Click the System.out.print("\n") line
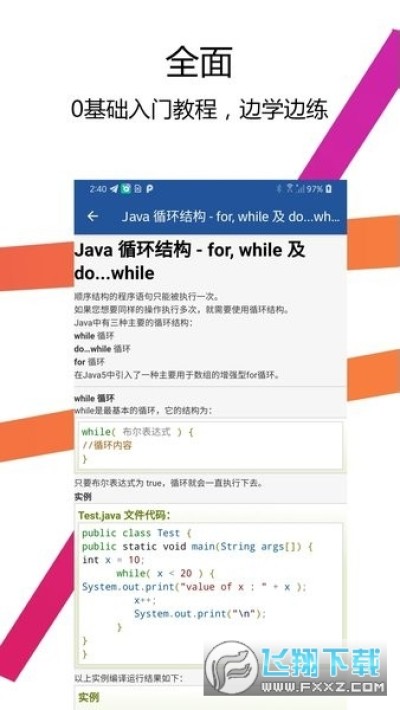 200,614
